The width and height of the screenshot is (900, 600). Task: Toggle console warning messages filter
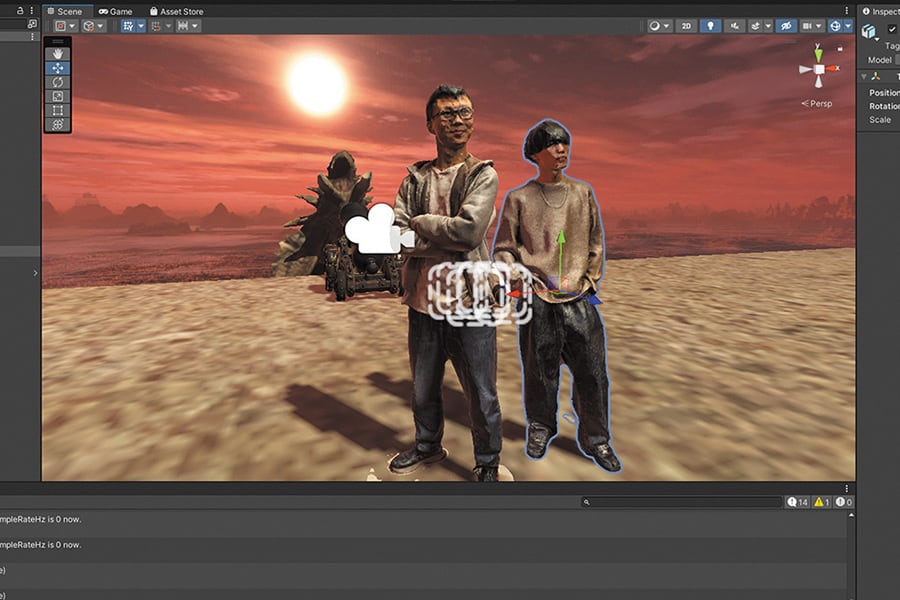click(x=822, y=502)
